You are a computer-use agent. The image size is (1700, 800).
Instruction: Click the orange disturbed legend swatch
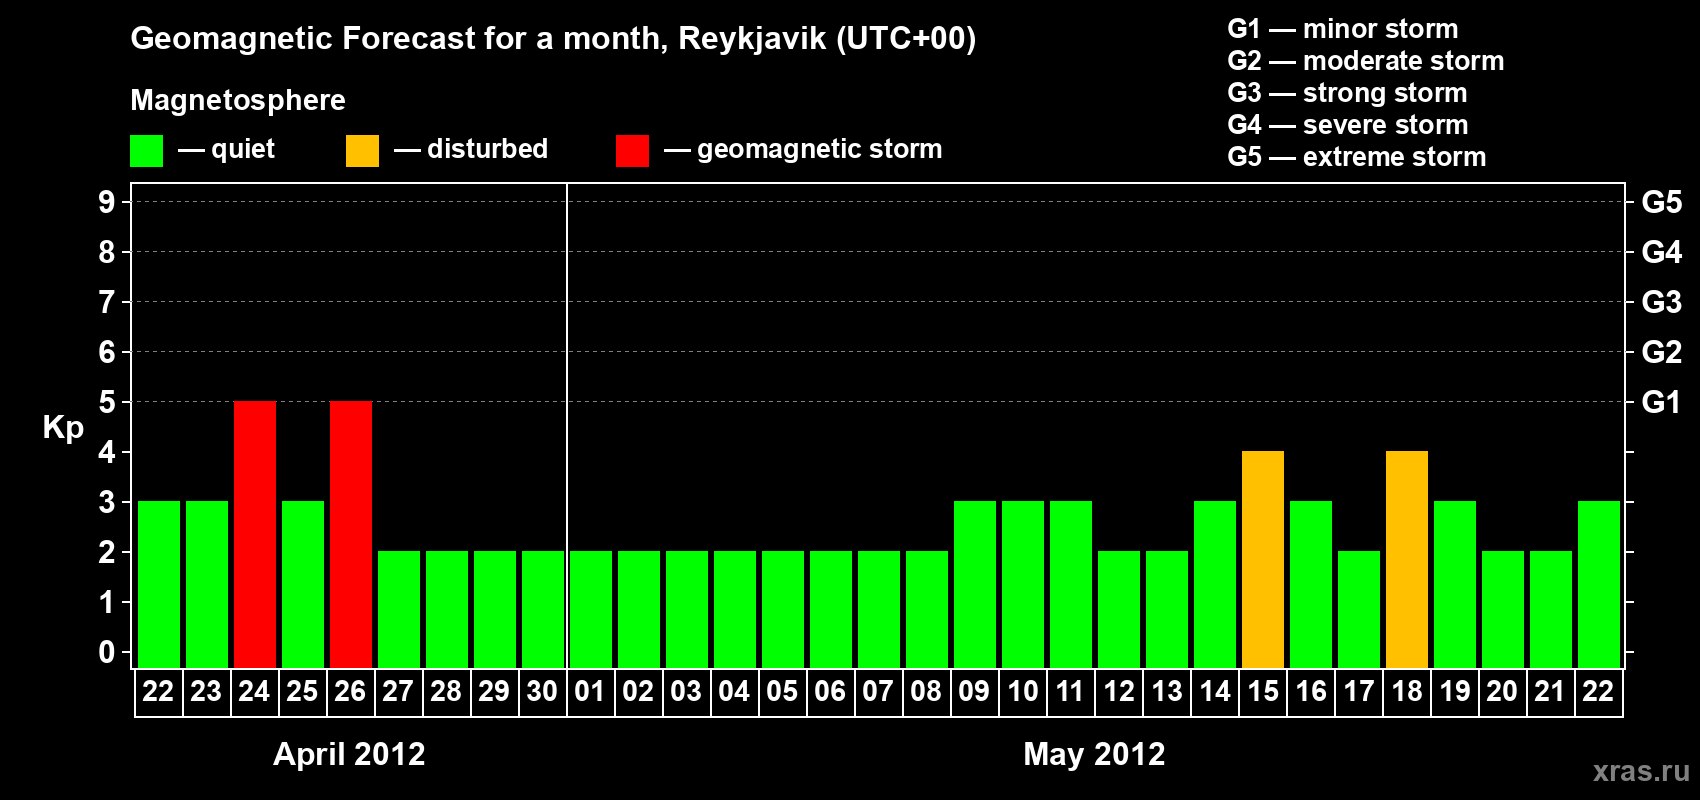point(362,151)
